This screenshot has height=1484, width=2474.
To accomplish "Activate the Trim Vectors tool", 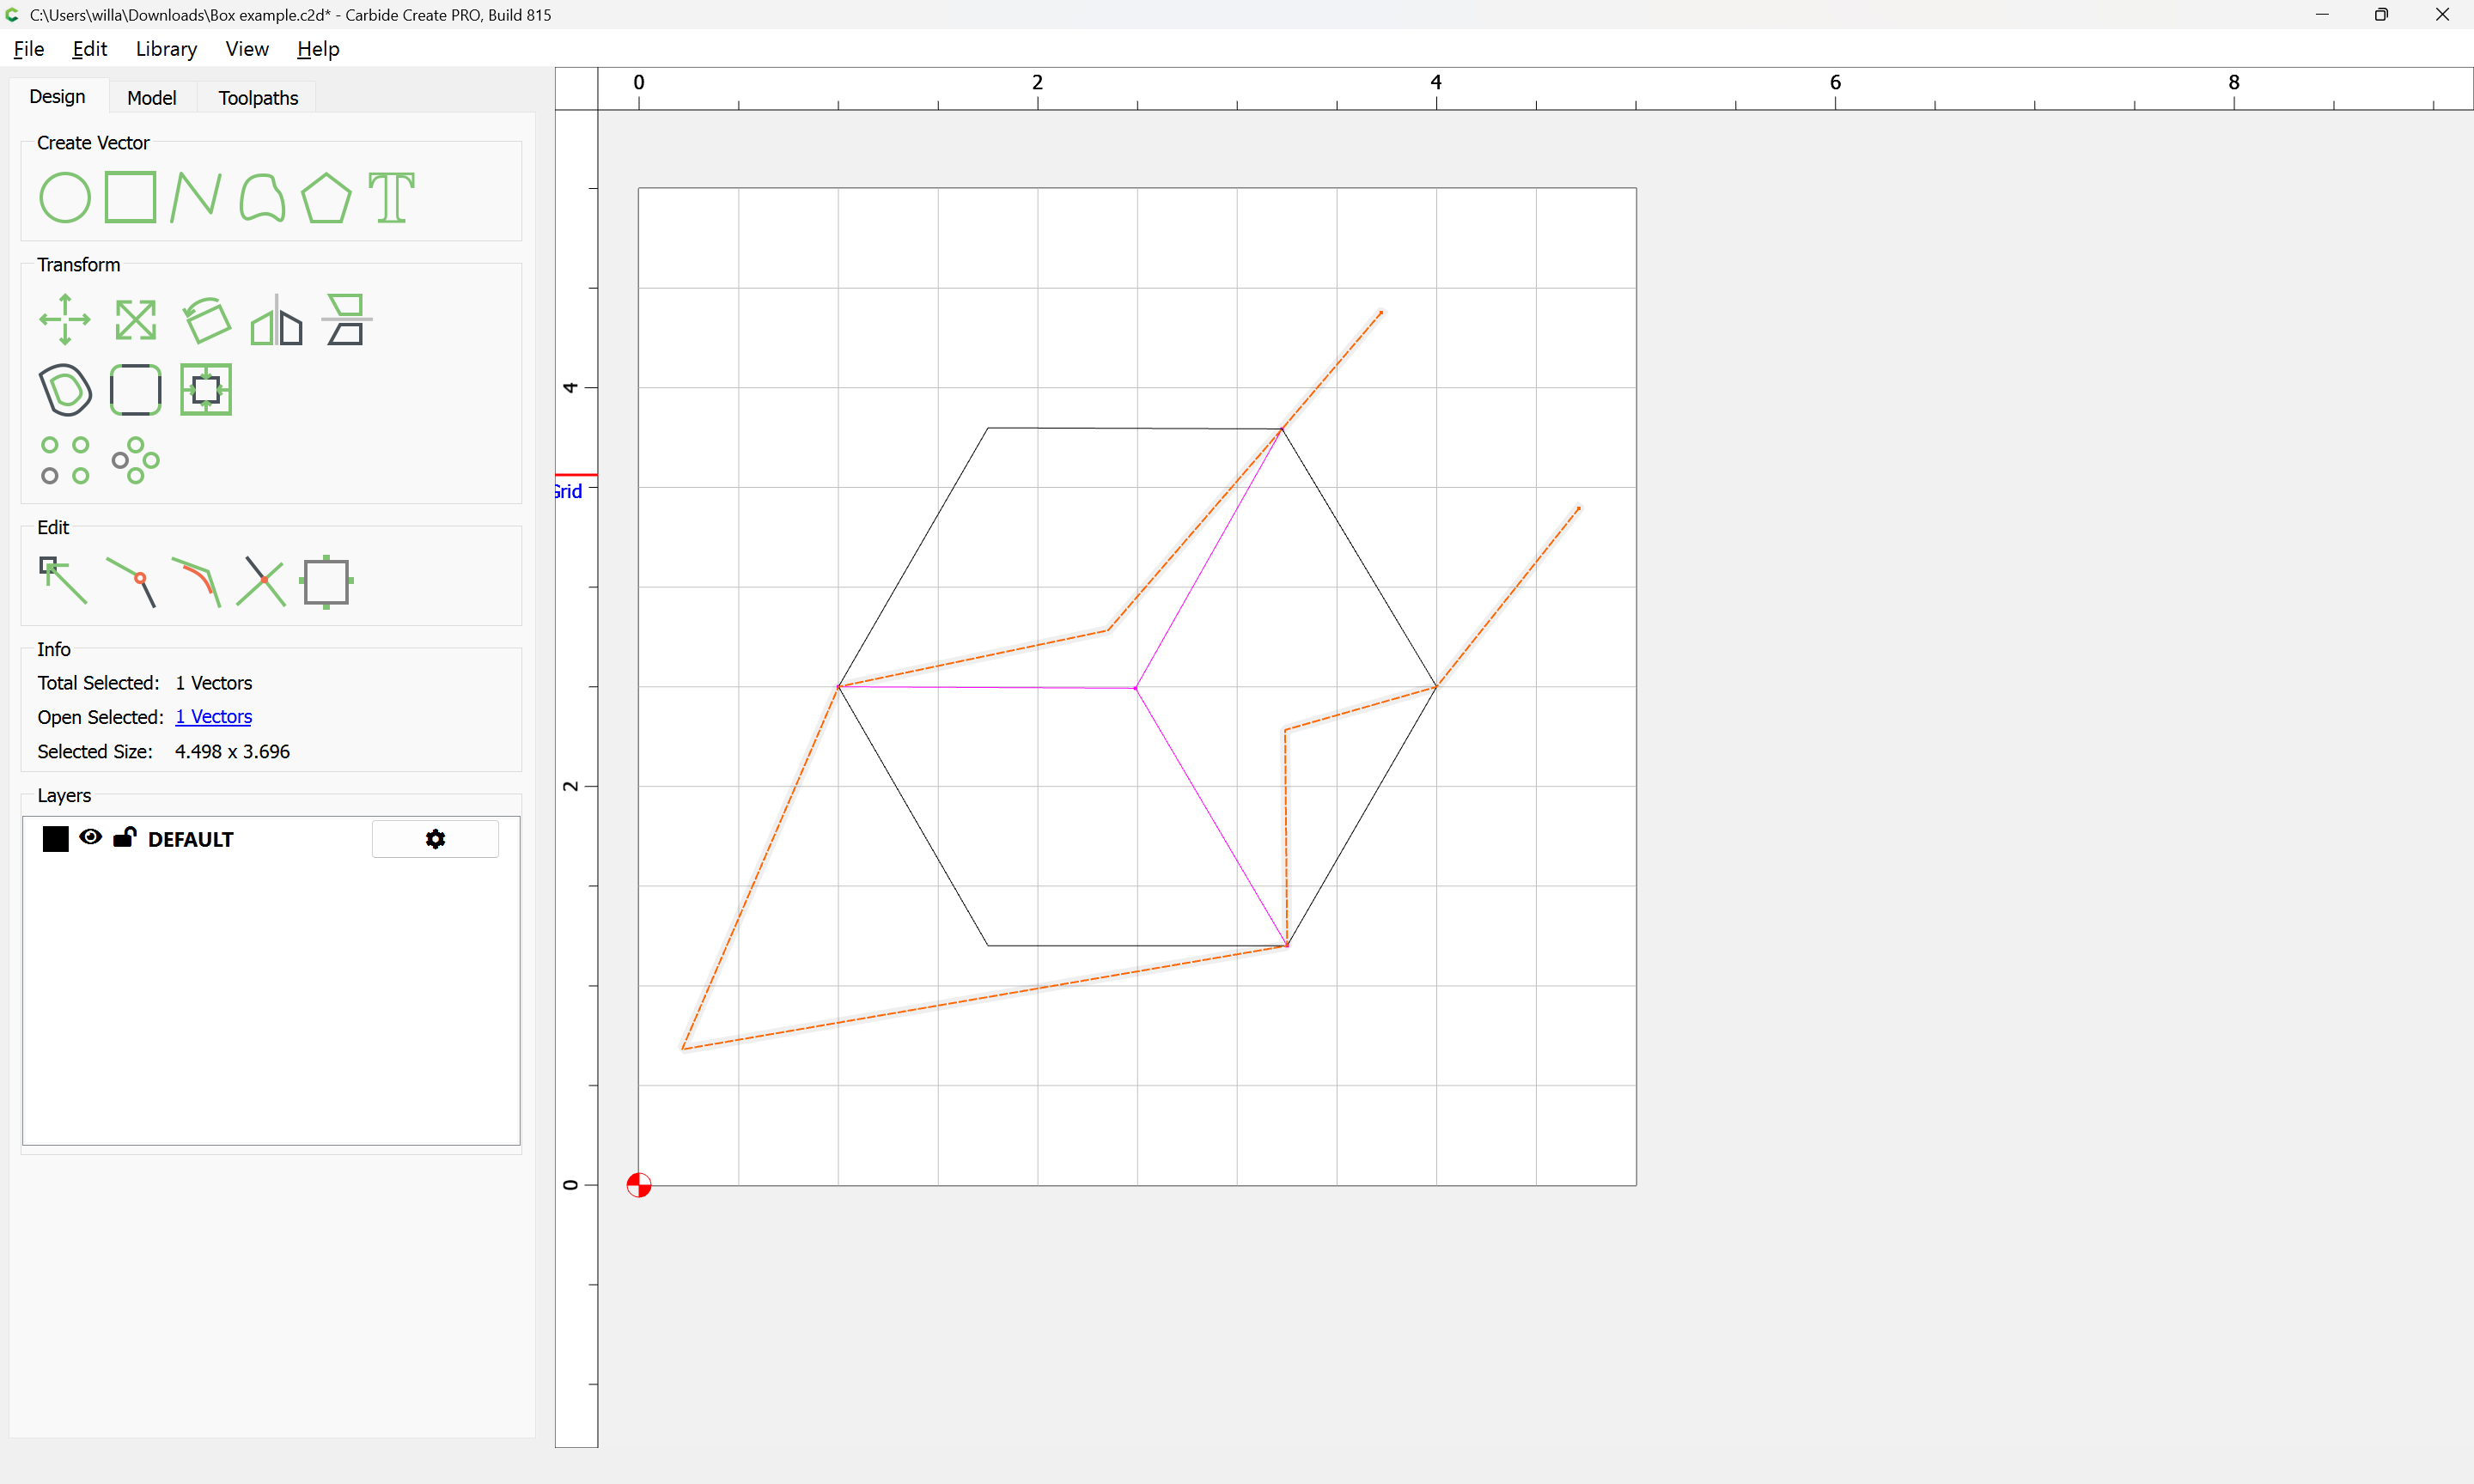I will point(261,582).
